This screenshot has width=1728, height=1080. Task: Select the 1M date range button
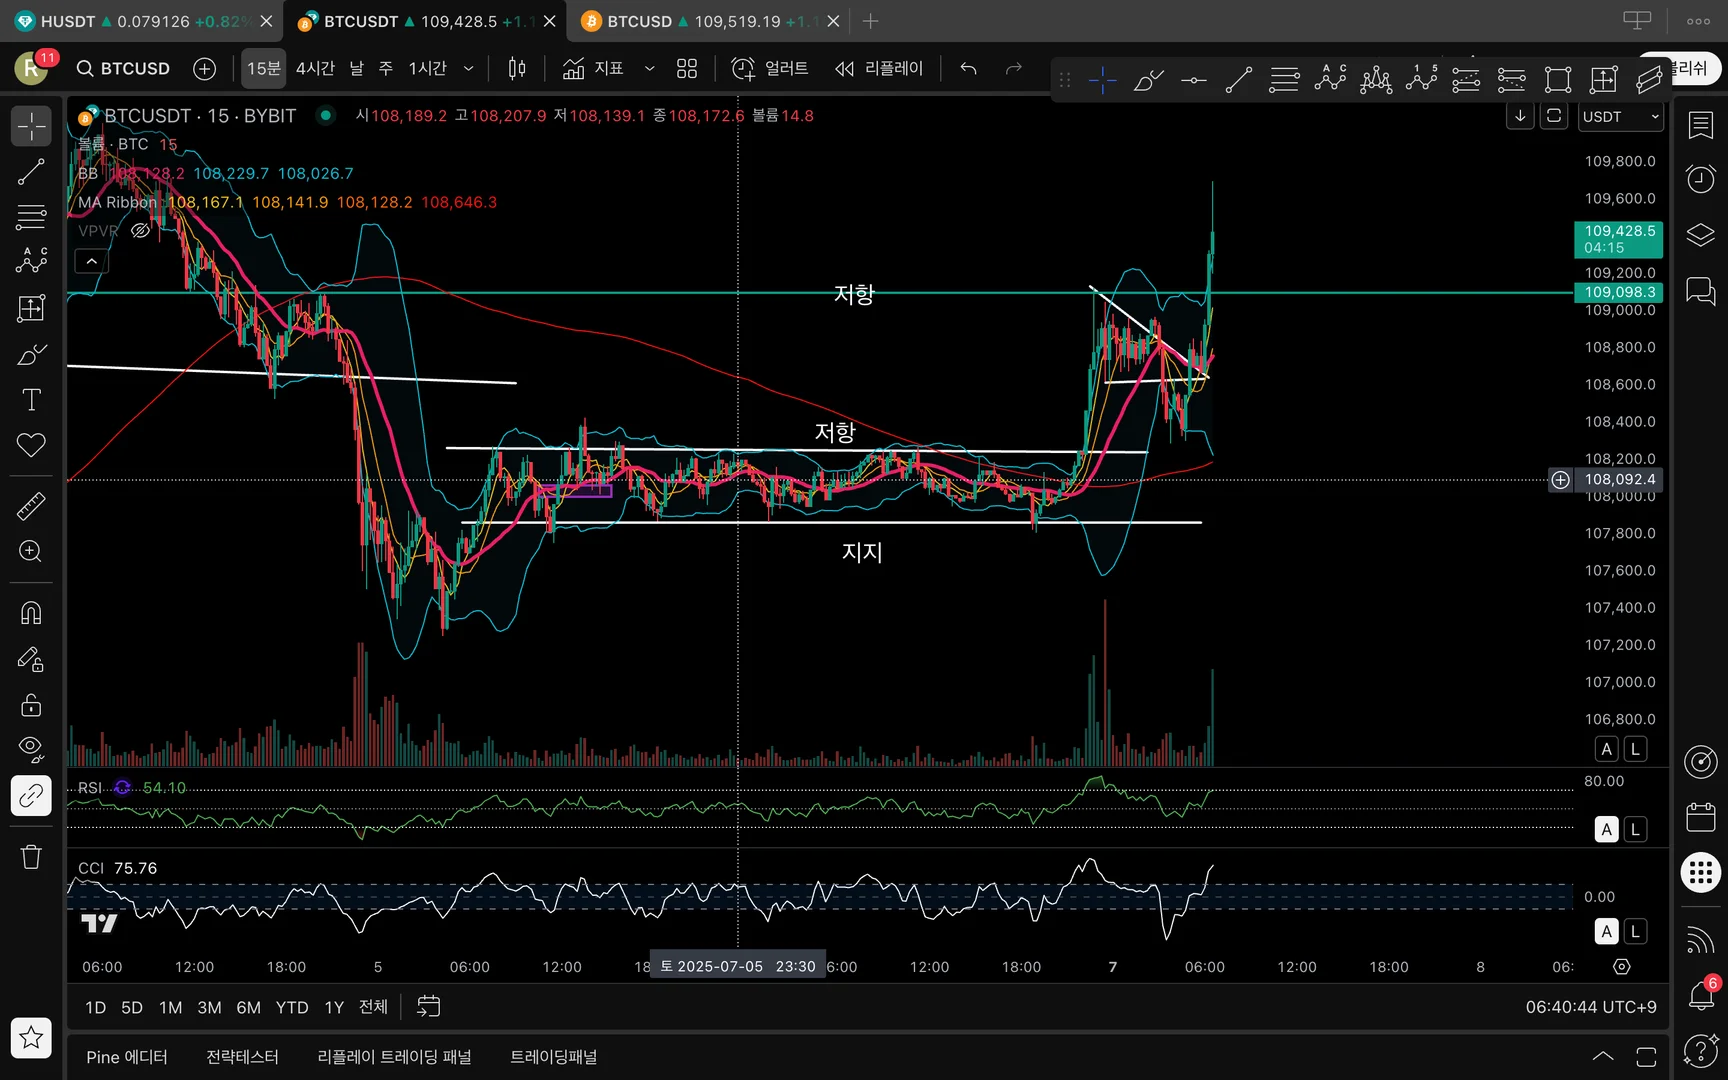point(171,1007)
